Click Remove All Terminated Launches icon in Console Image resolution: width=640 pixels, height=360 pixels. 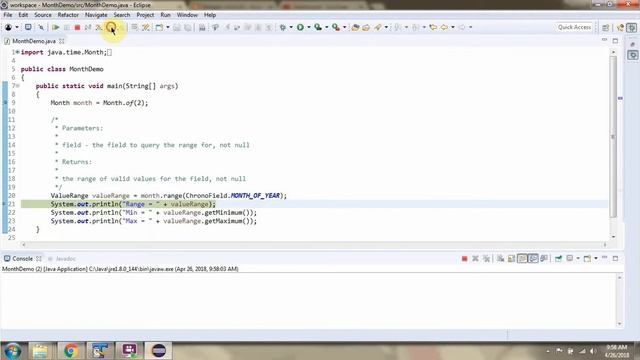486,259
